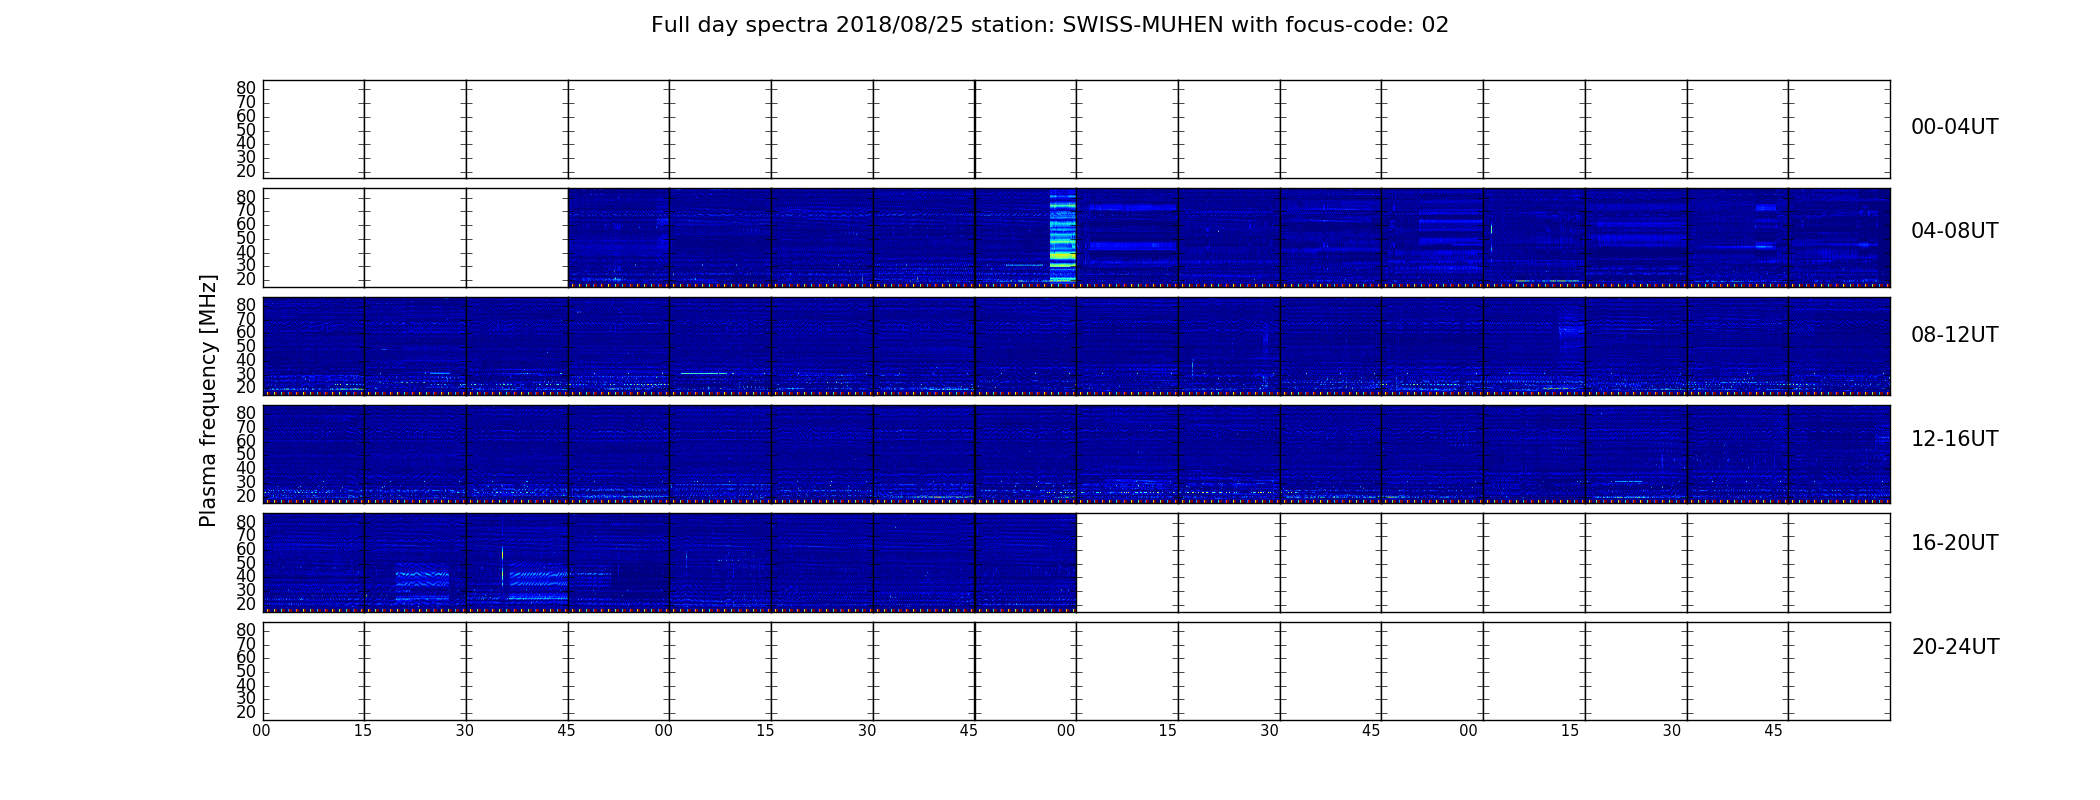Click the '50' y-tick of the 04-08UT panel
Image resolution: width=2100 pixels, height=800 pixels.
[x=246, y=238]
